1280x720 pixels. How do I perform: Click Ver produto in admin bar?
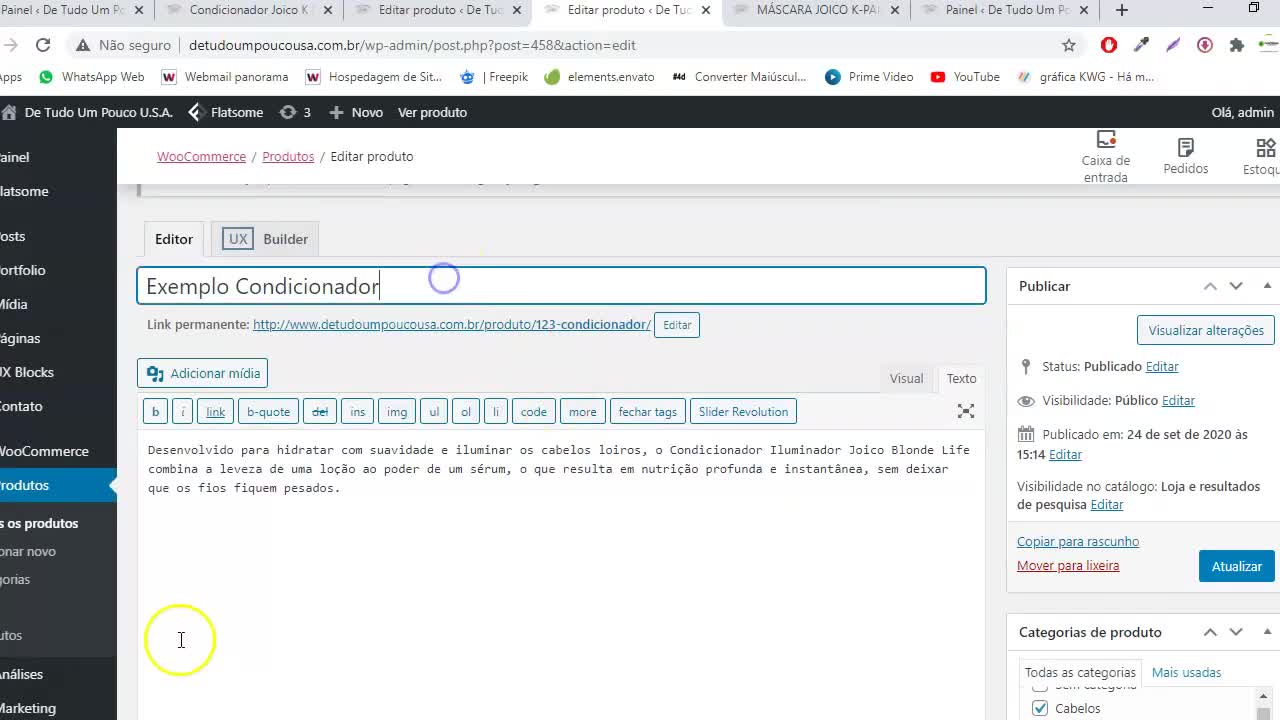click(432, 112)
